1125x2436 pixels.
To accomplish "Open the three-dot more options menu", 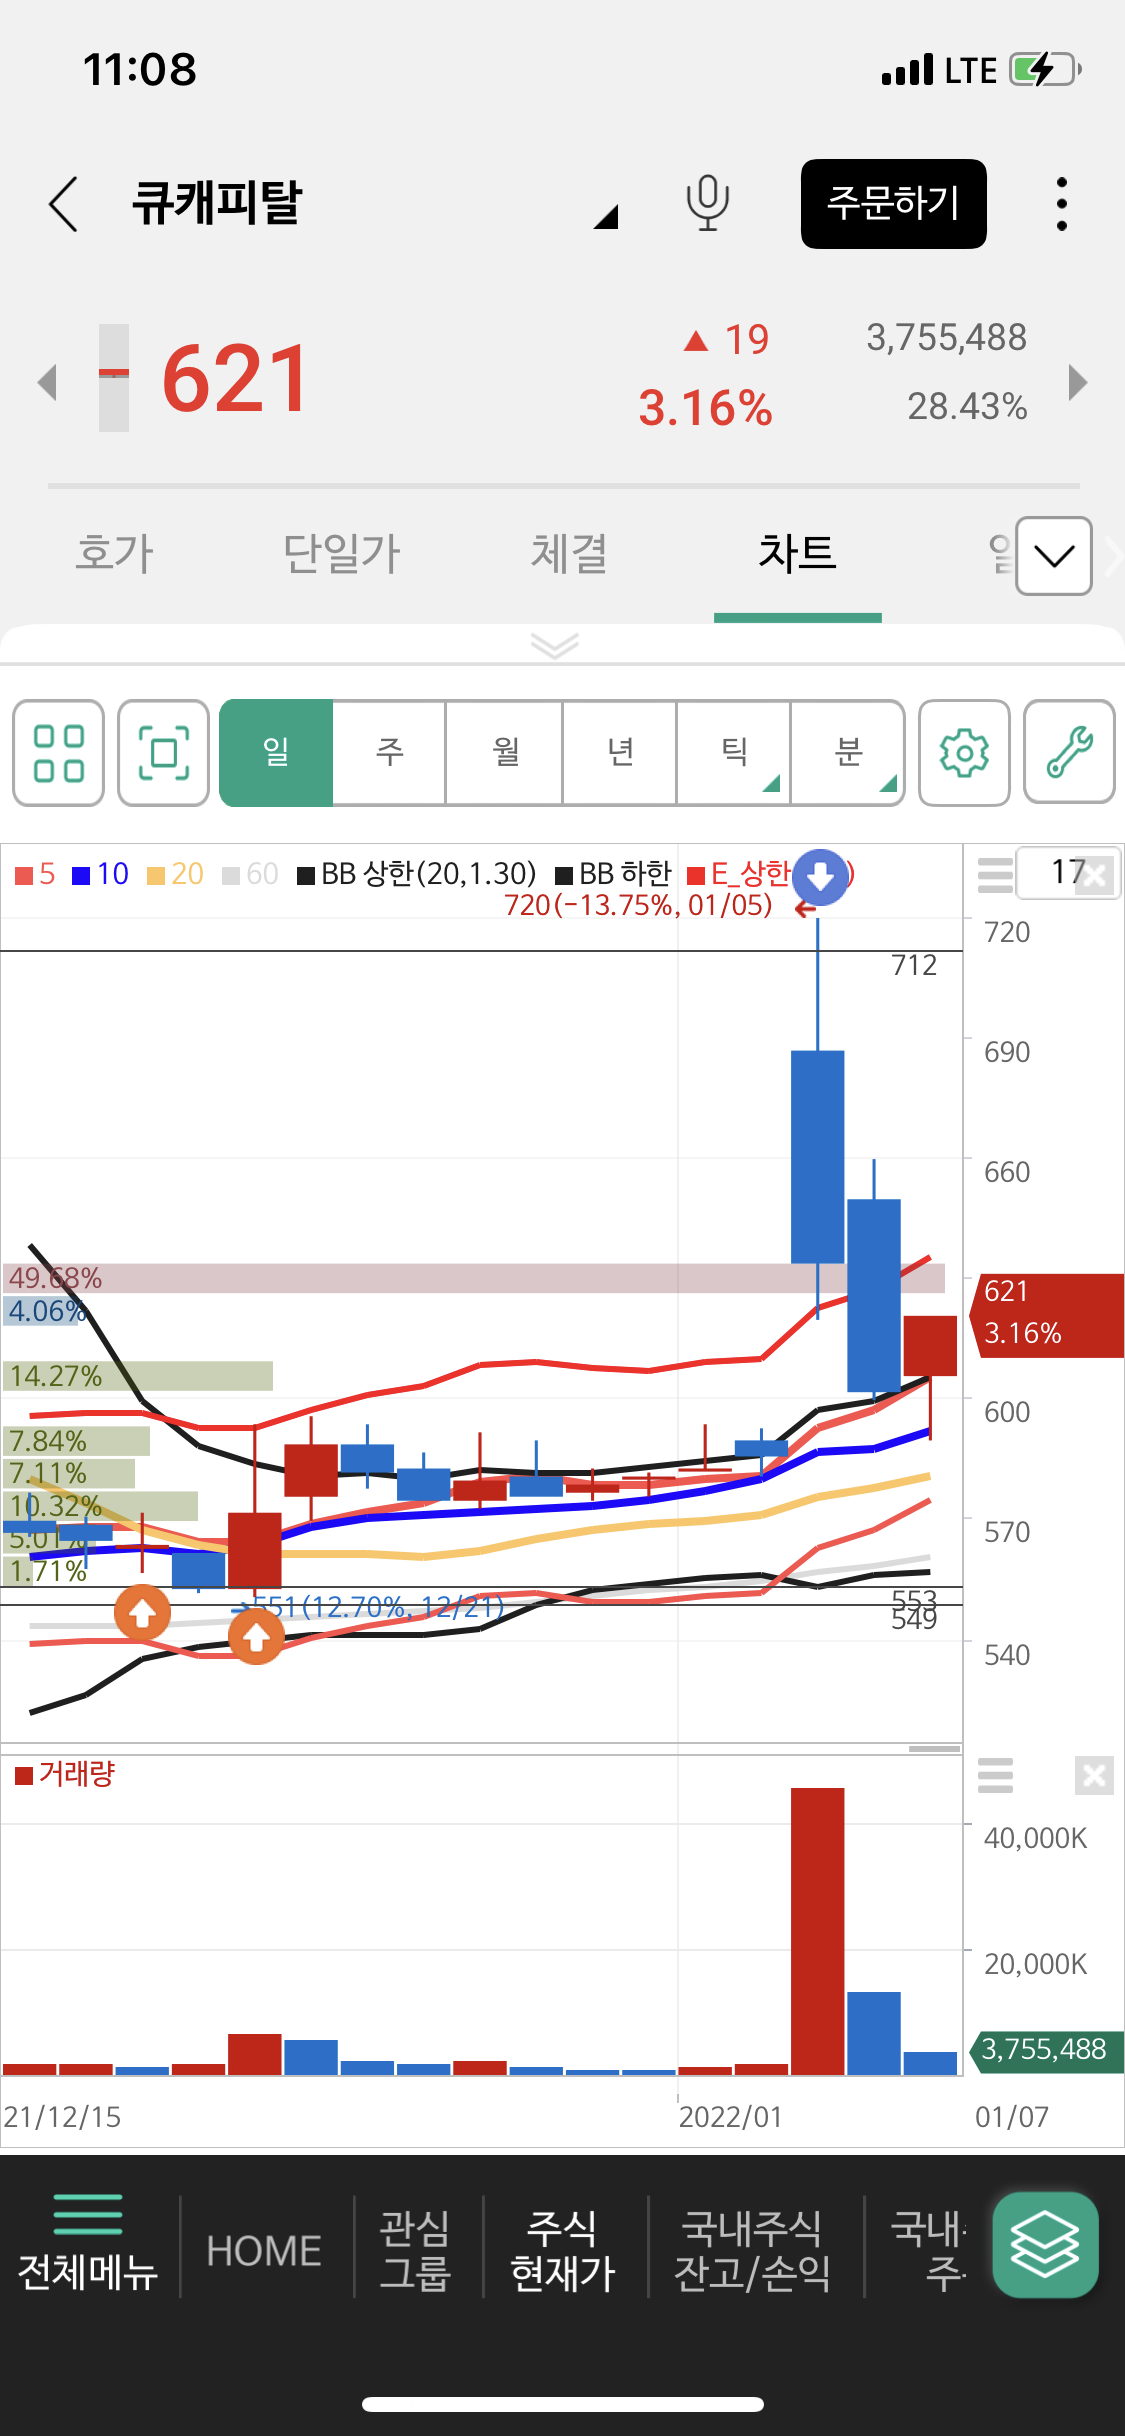I will 1062,204.
